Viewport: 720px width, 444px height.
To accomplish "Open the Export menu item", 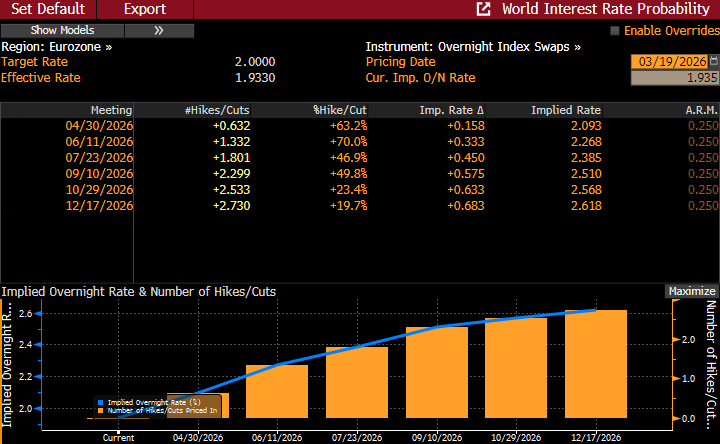I will [x=145, y=9].
